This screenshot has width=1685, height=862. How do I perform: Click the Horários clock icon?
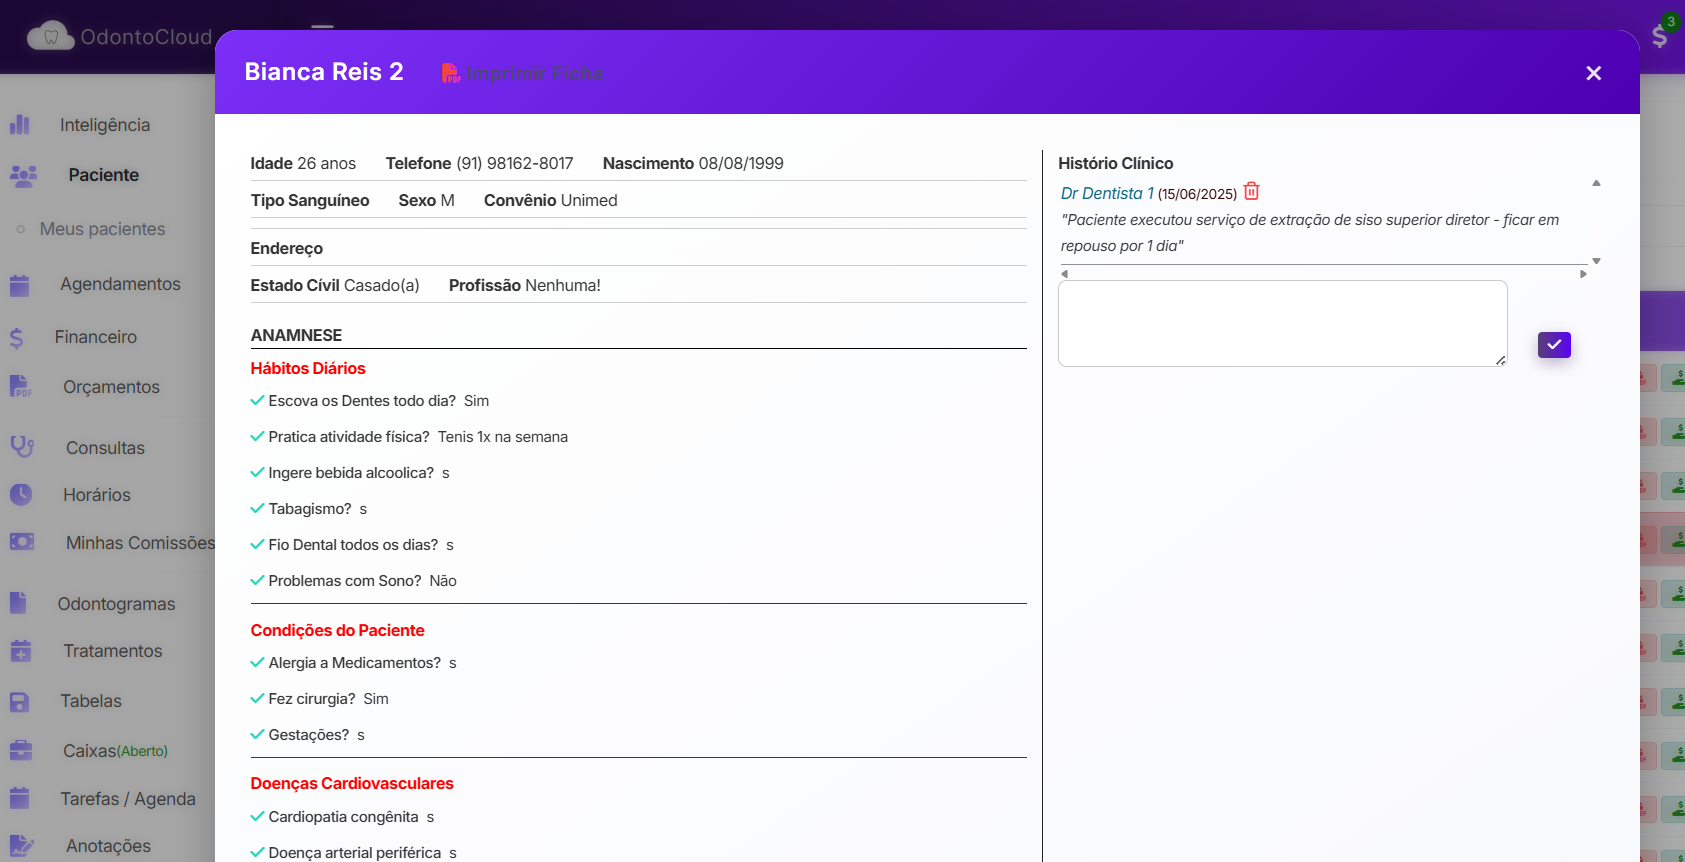21,495
